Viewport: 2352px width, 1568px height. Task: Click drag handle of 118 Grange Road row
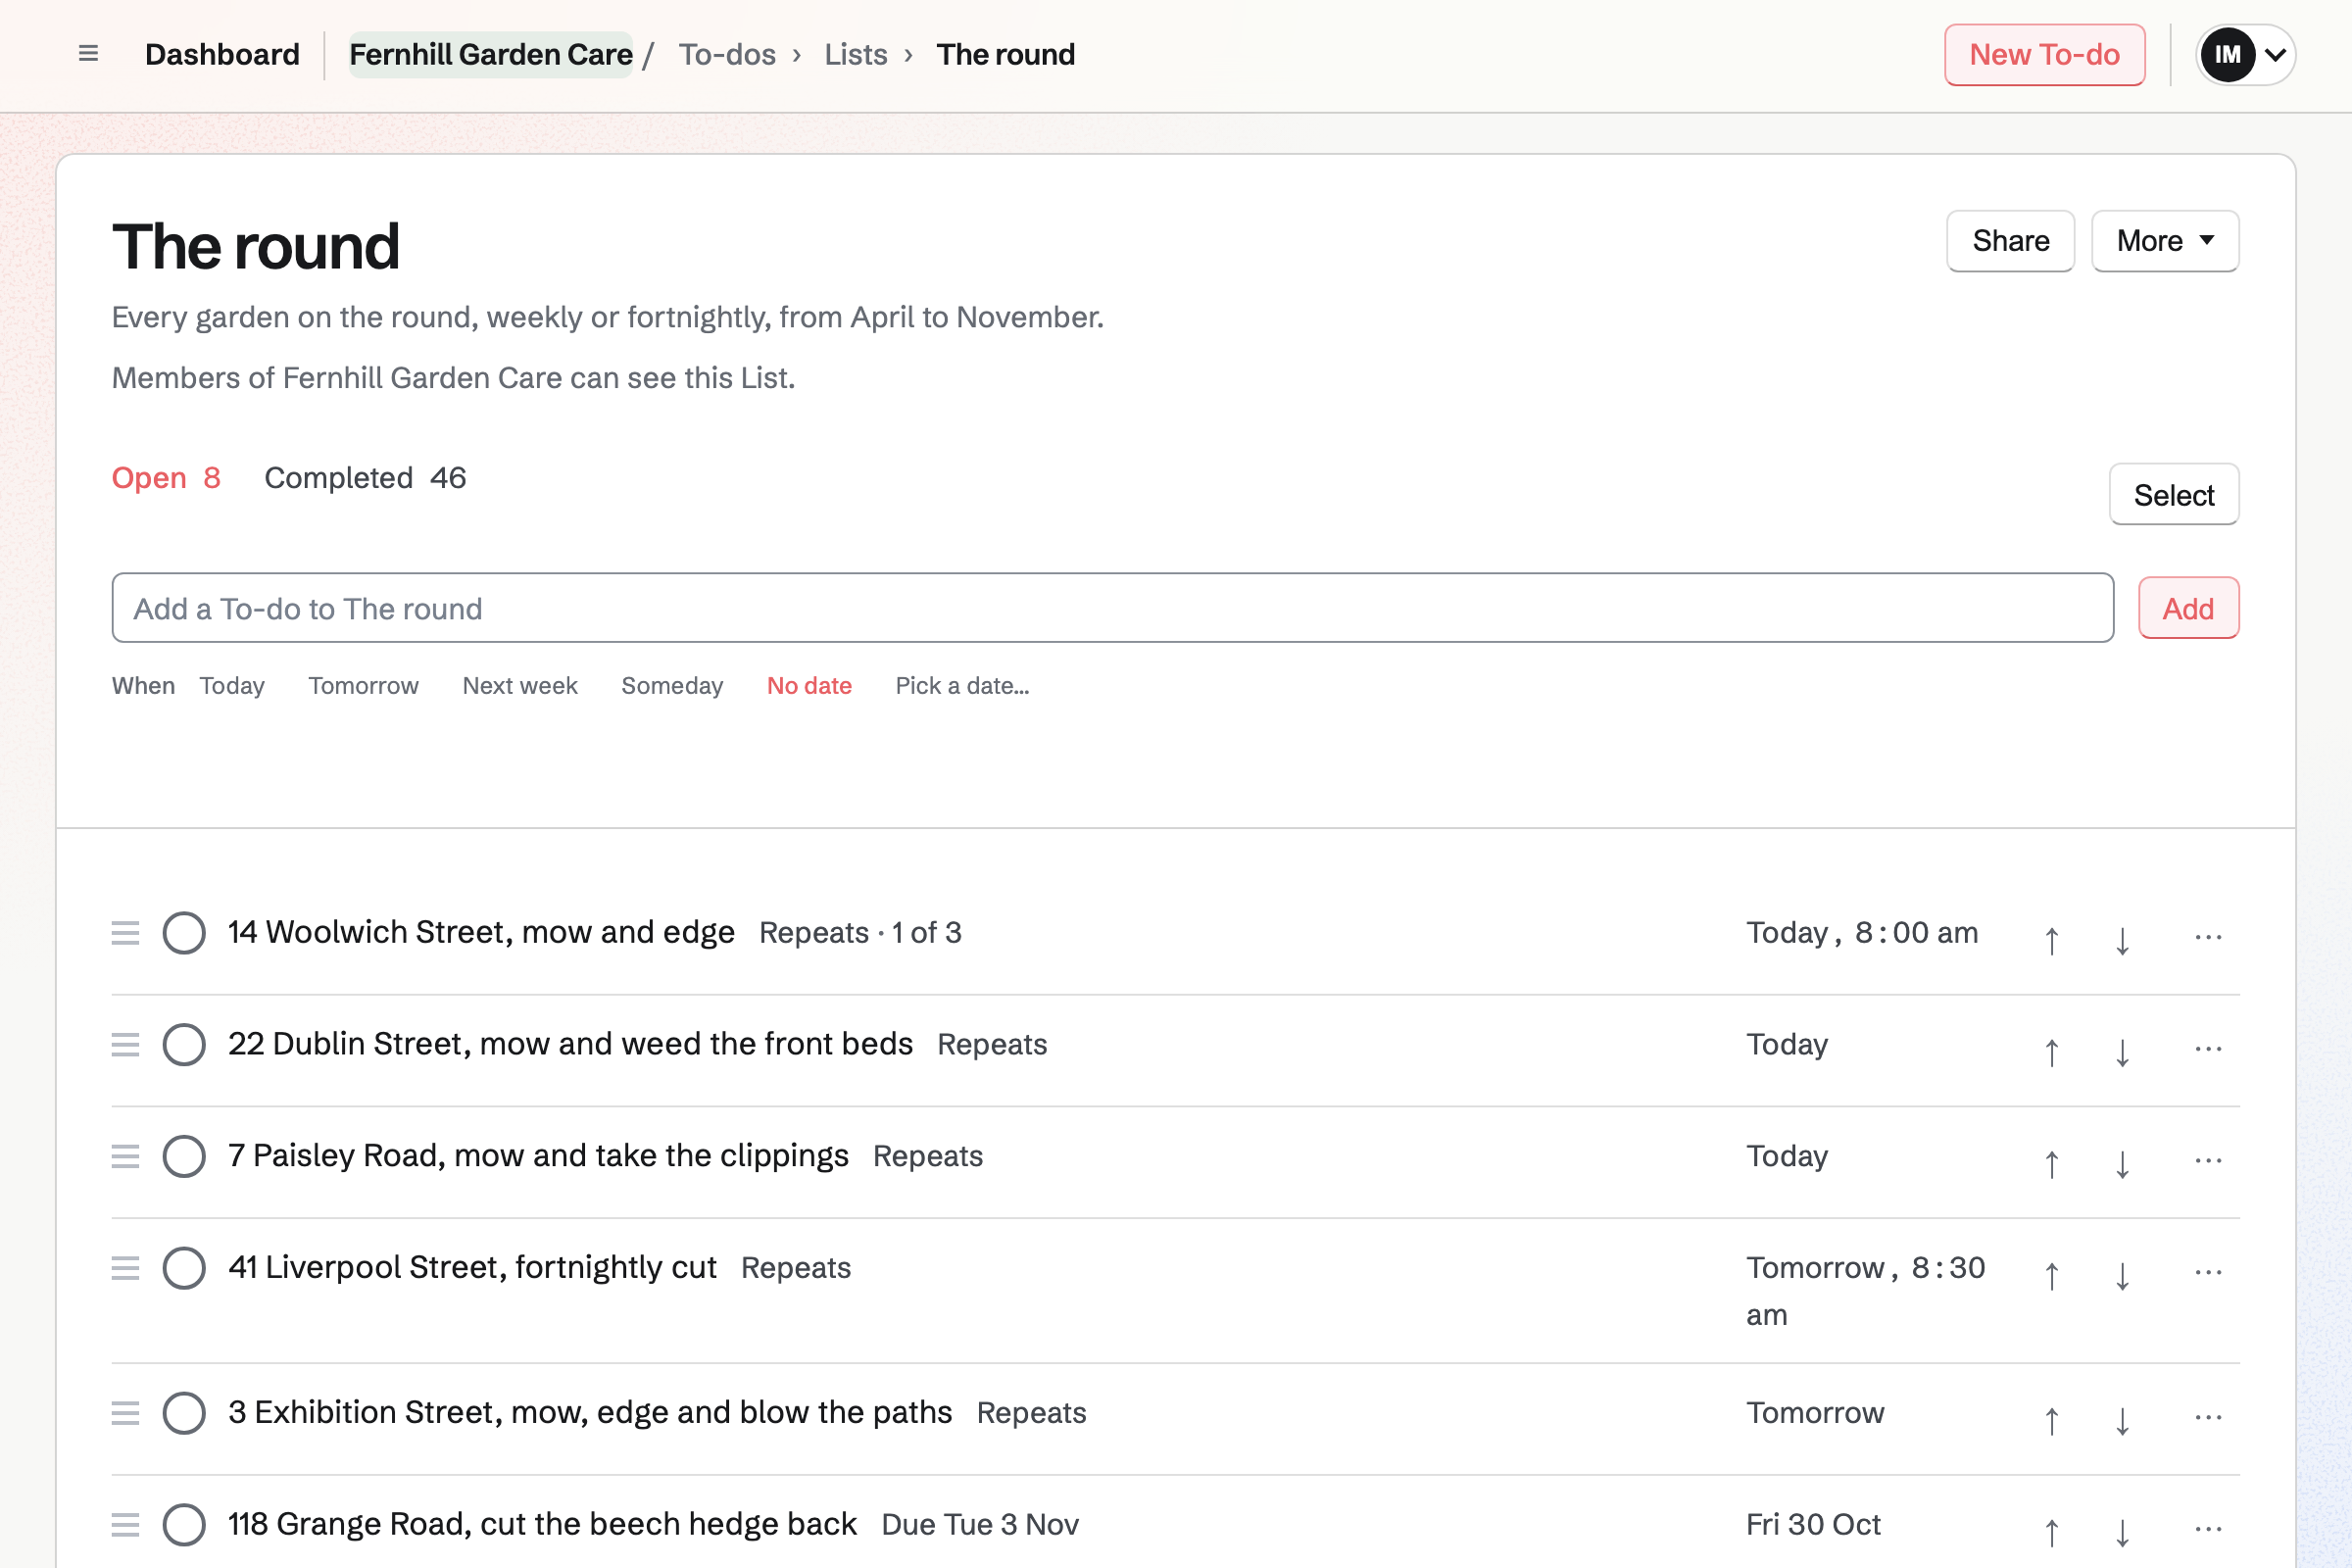coord(125,1525)
